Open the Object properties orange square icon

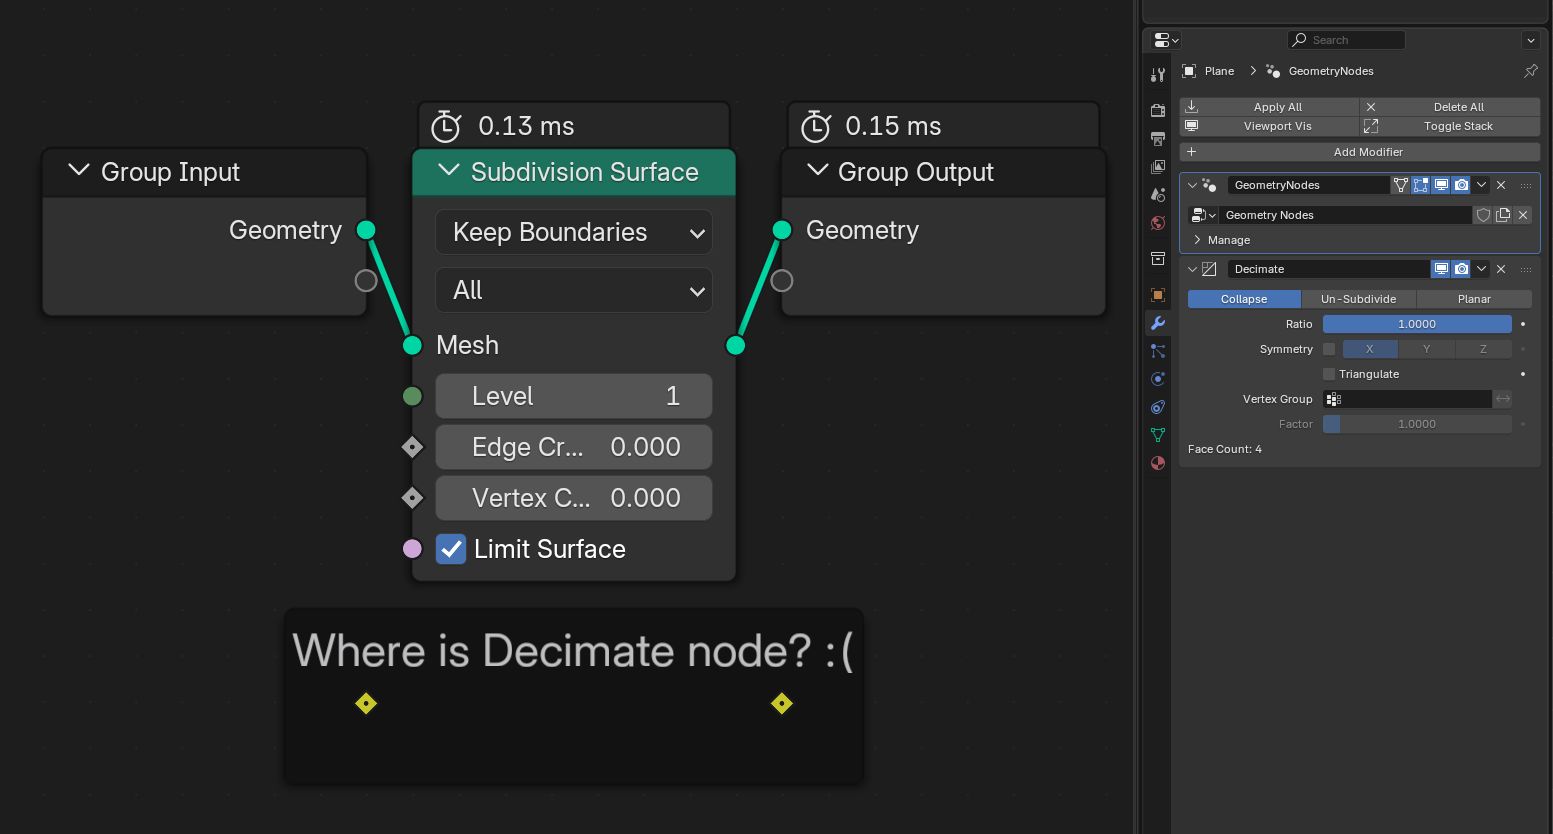pos(1158,295)
